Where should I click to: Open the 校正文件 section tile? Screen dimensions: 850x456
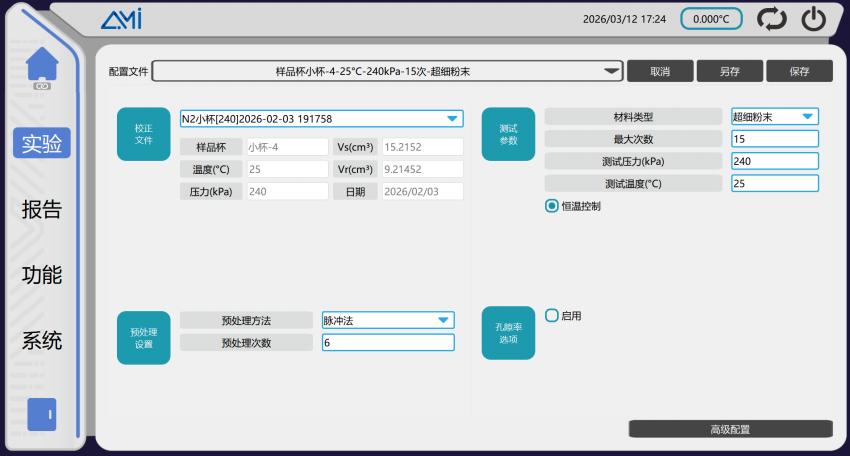(x=144, y=134)
